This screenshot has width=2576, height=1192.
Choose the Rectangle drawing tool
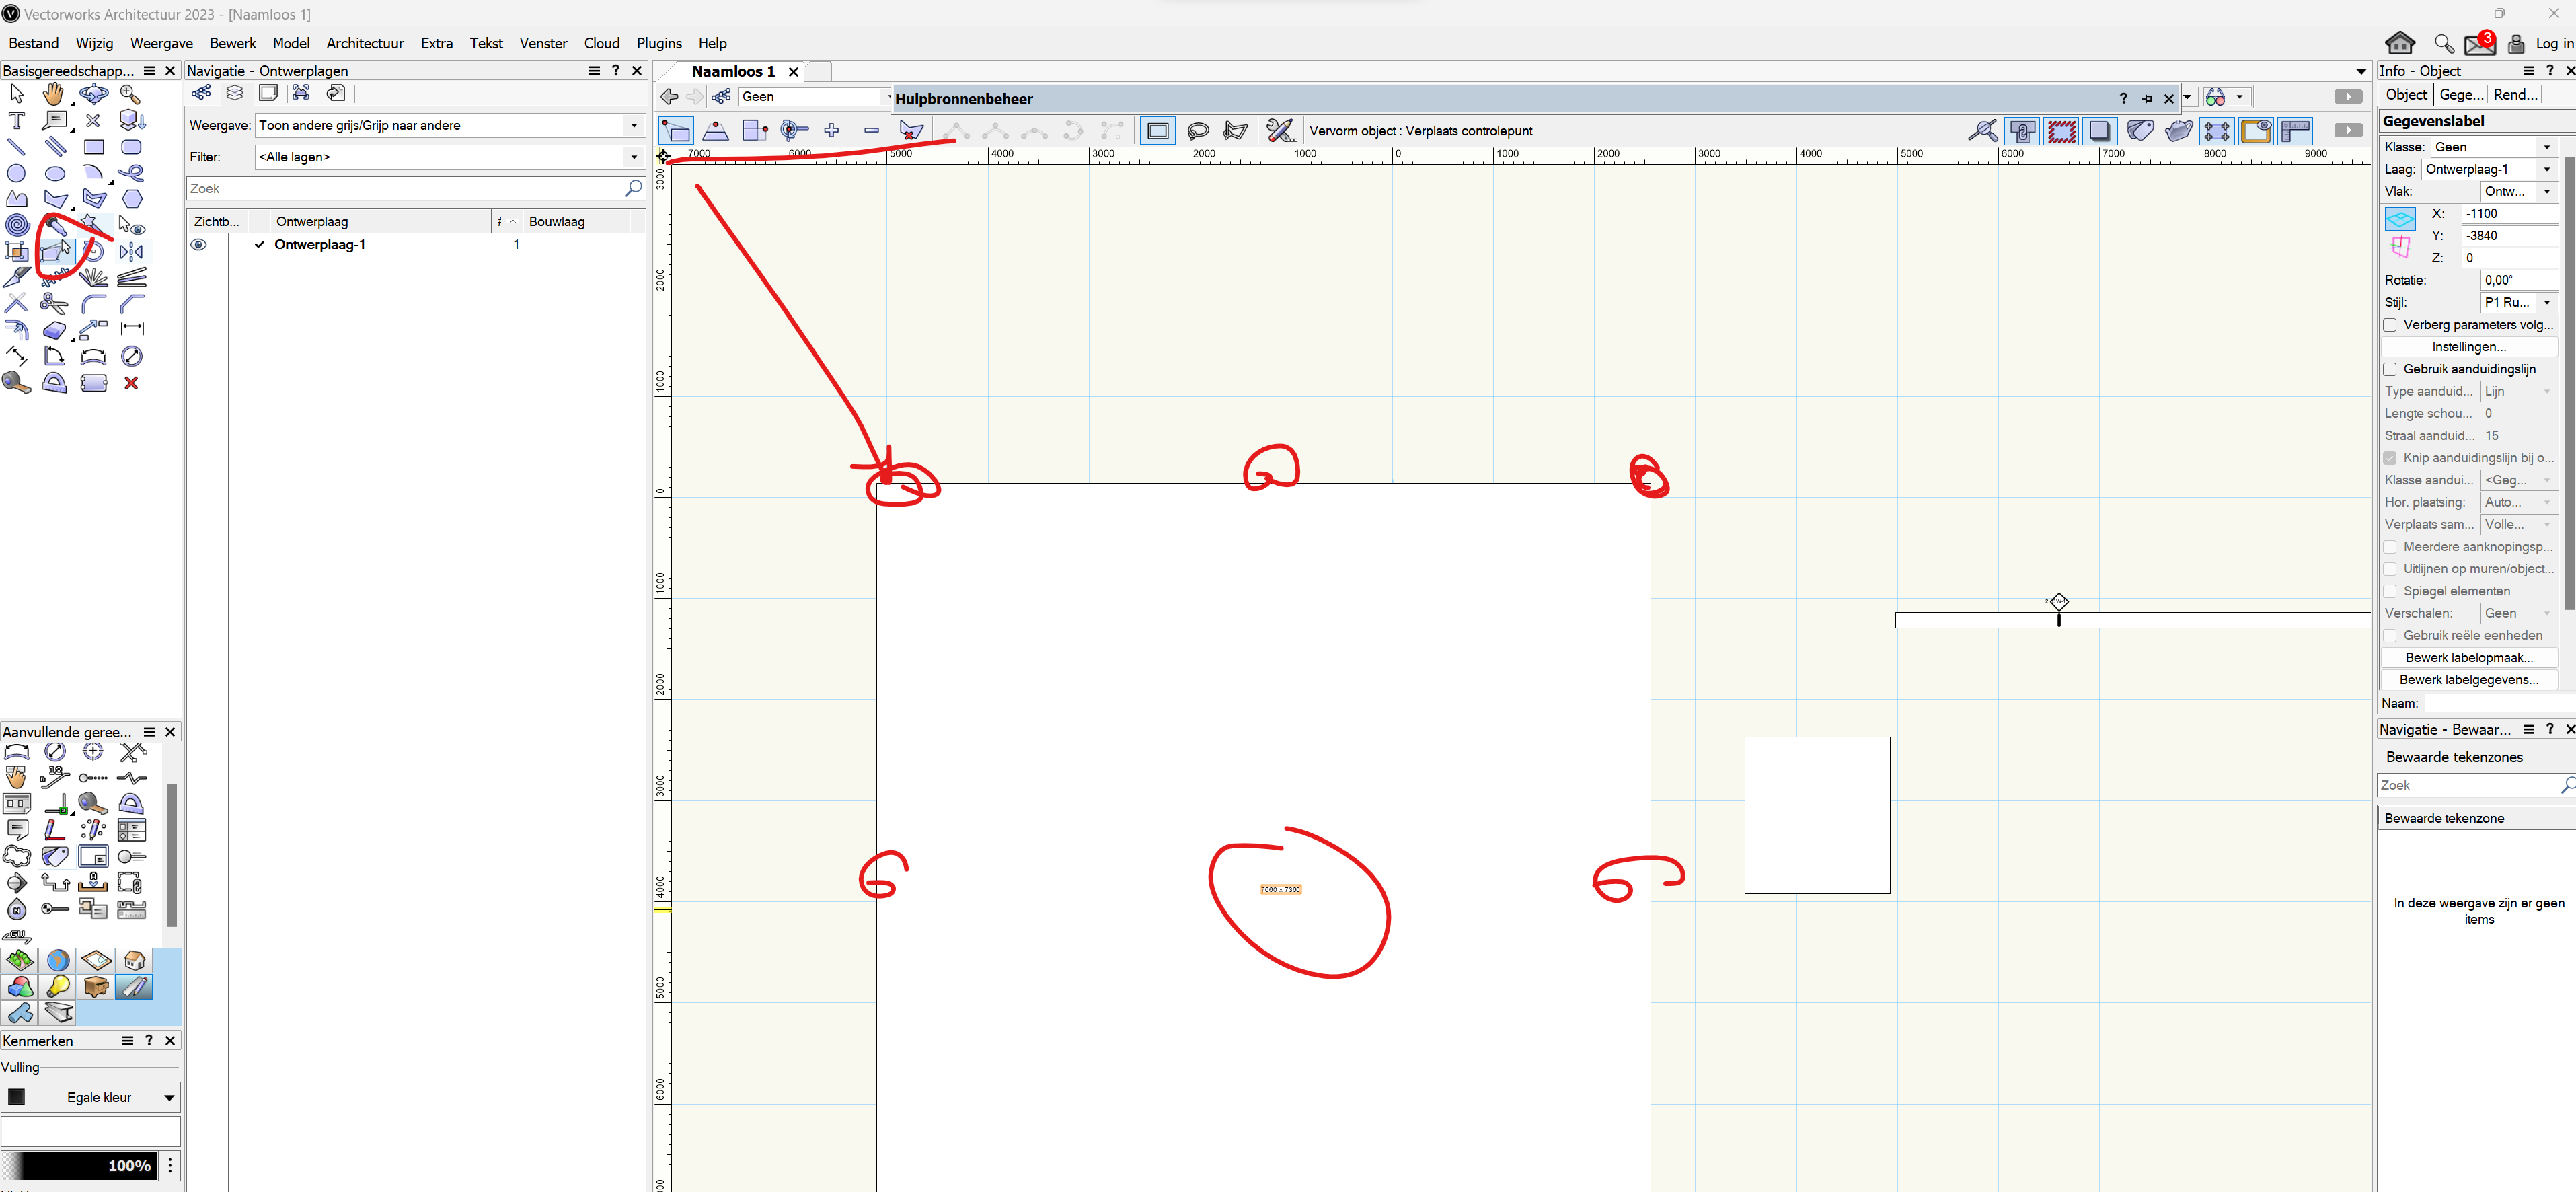click(94, 147)
